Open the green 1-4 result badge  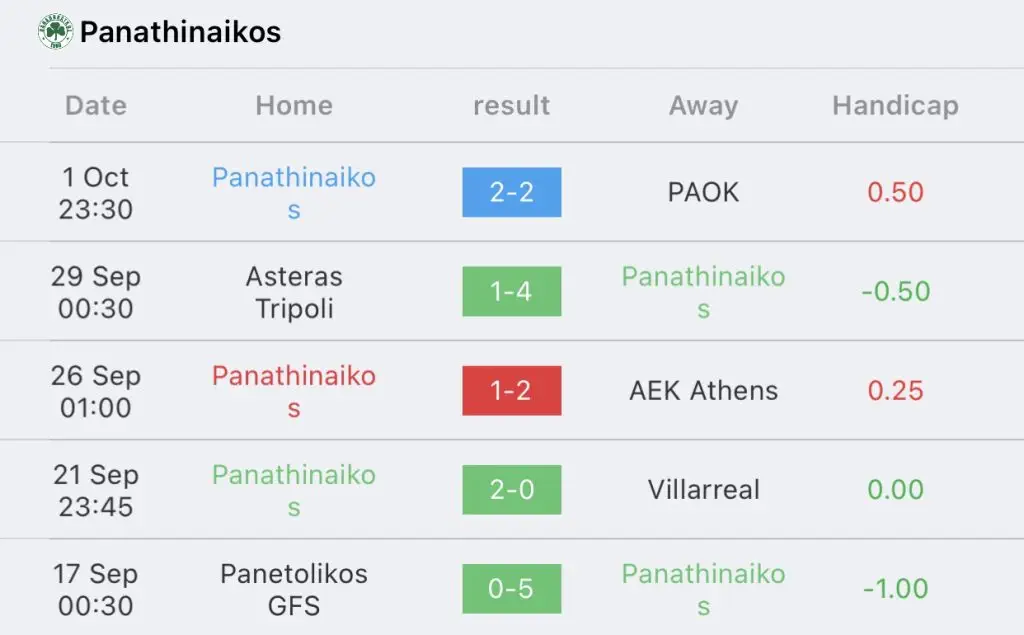coord(511,291)
